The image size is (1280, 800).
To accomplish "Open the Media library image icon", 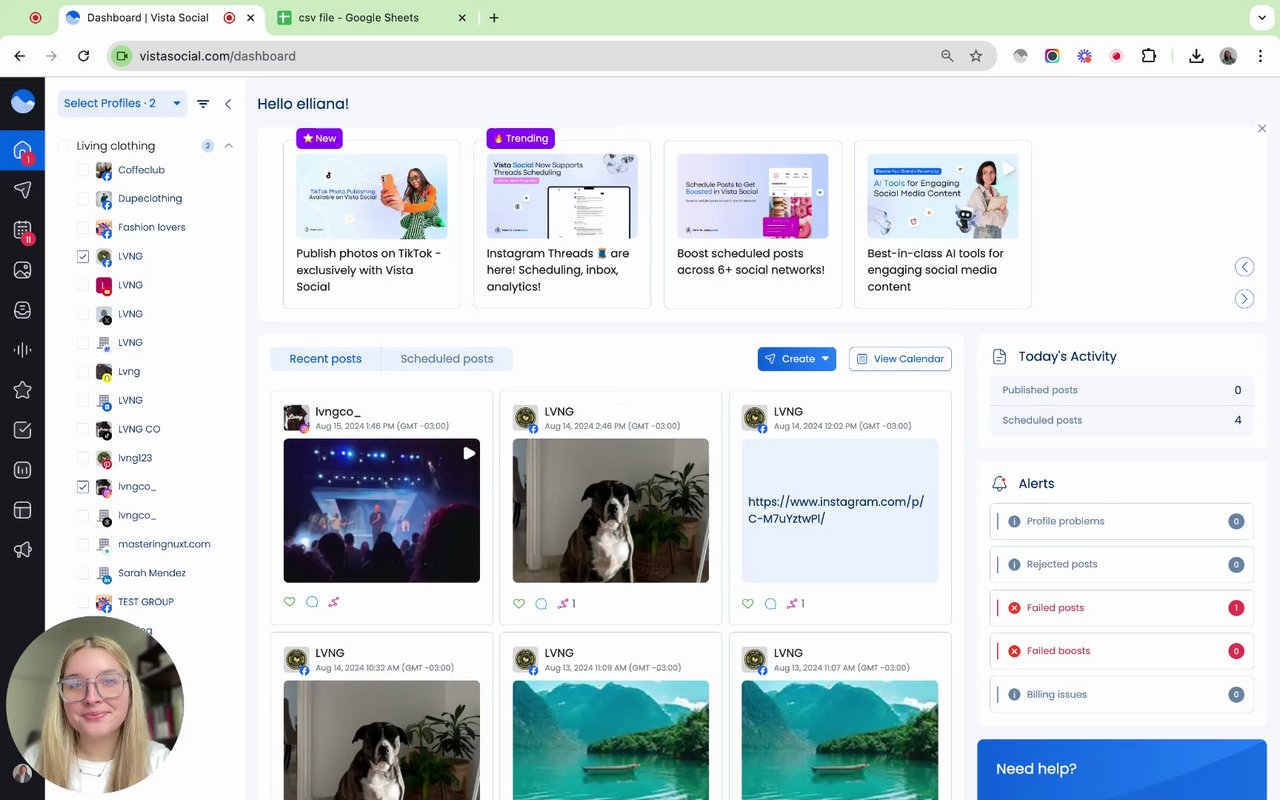I will (x=22, y=270).
